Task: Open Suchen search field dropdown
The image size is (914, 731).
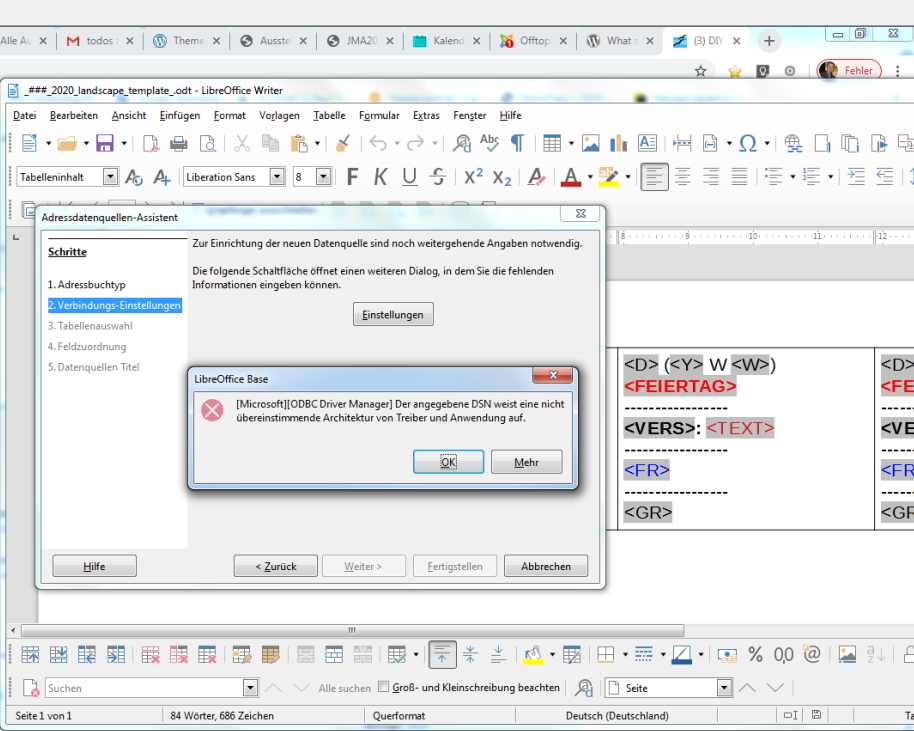Action: (250, 688)
